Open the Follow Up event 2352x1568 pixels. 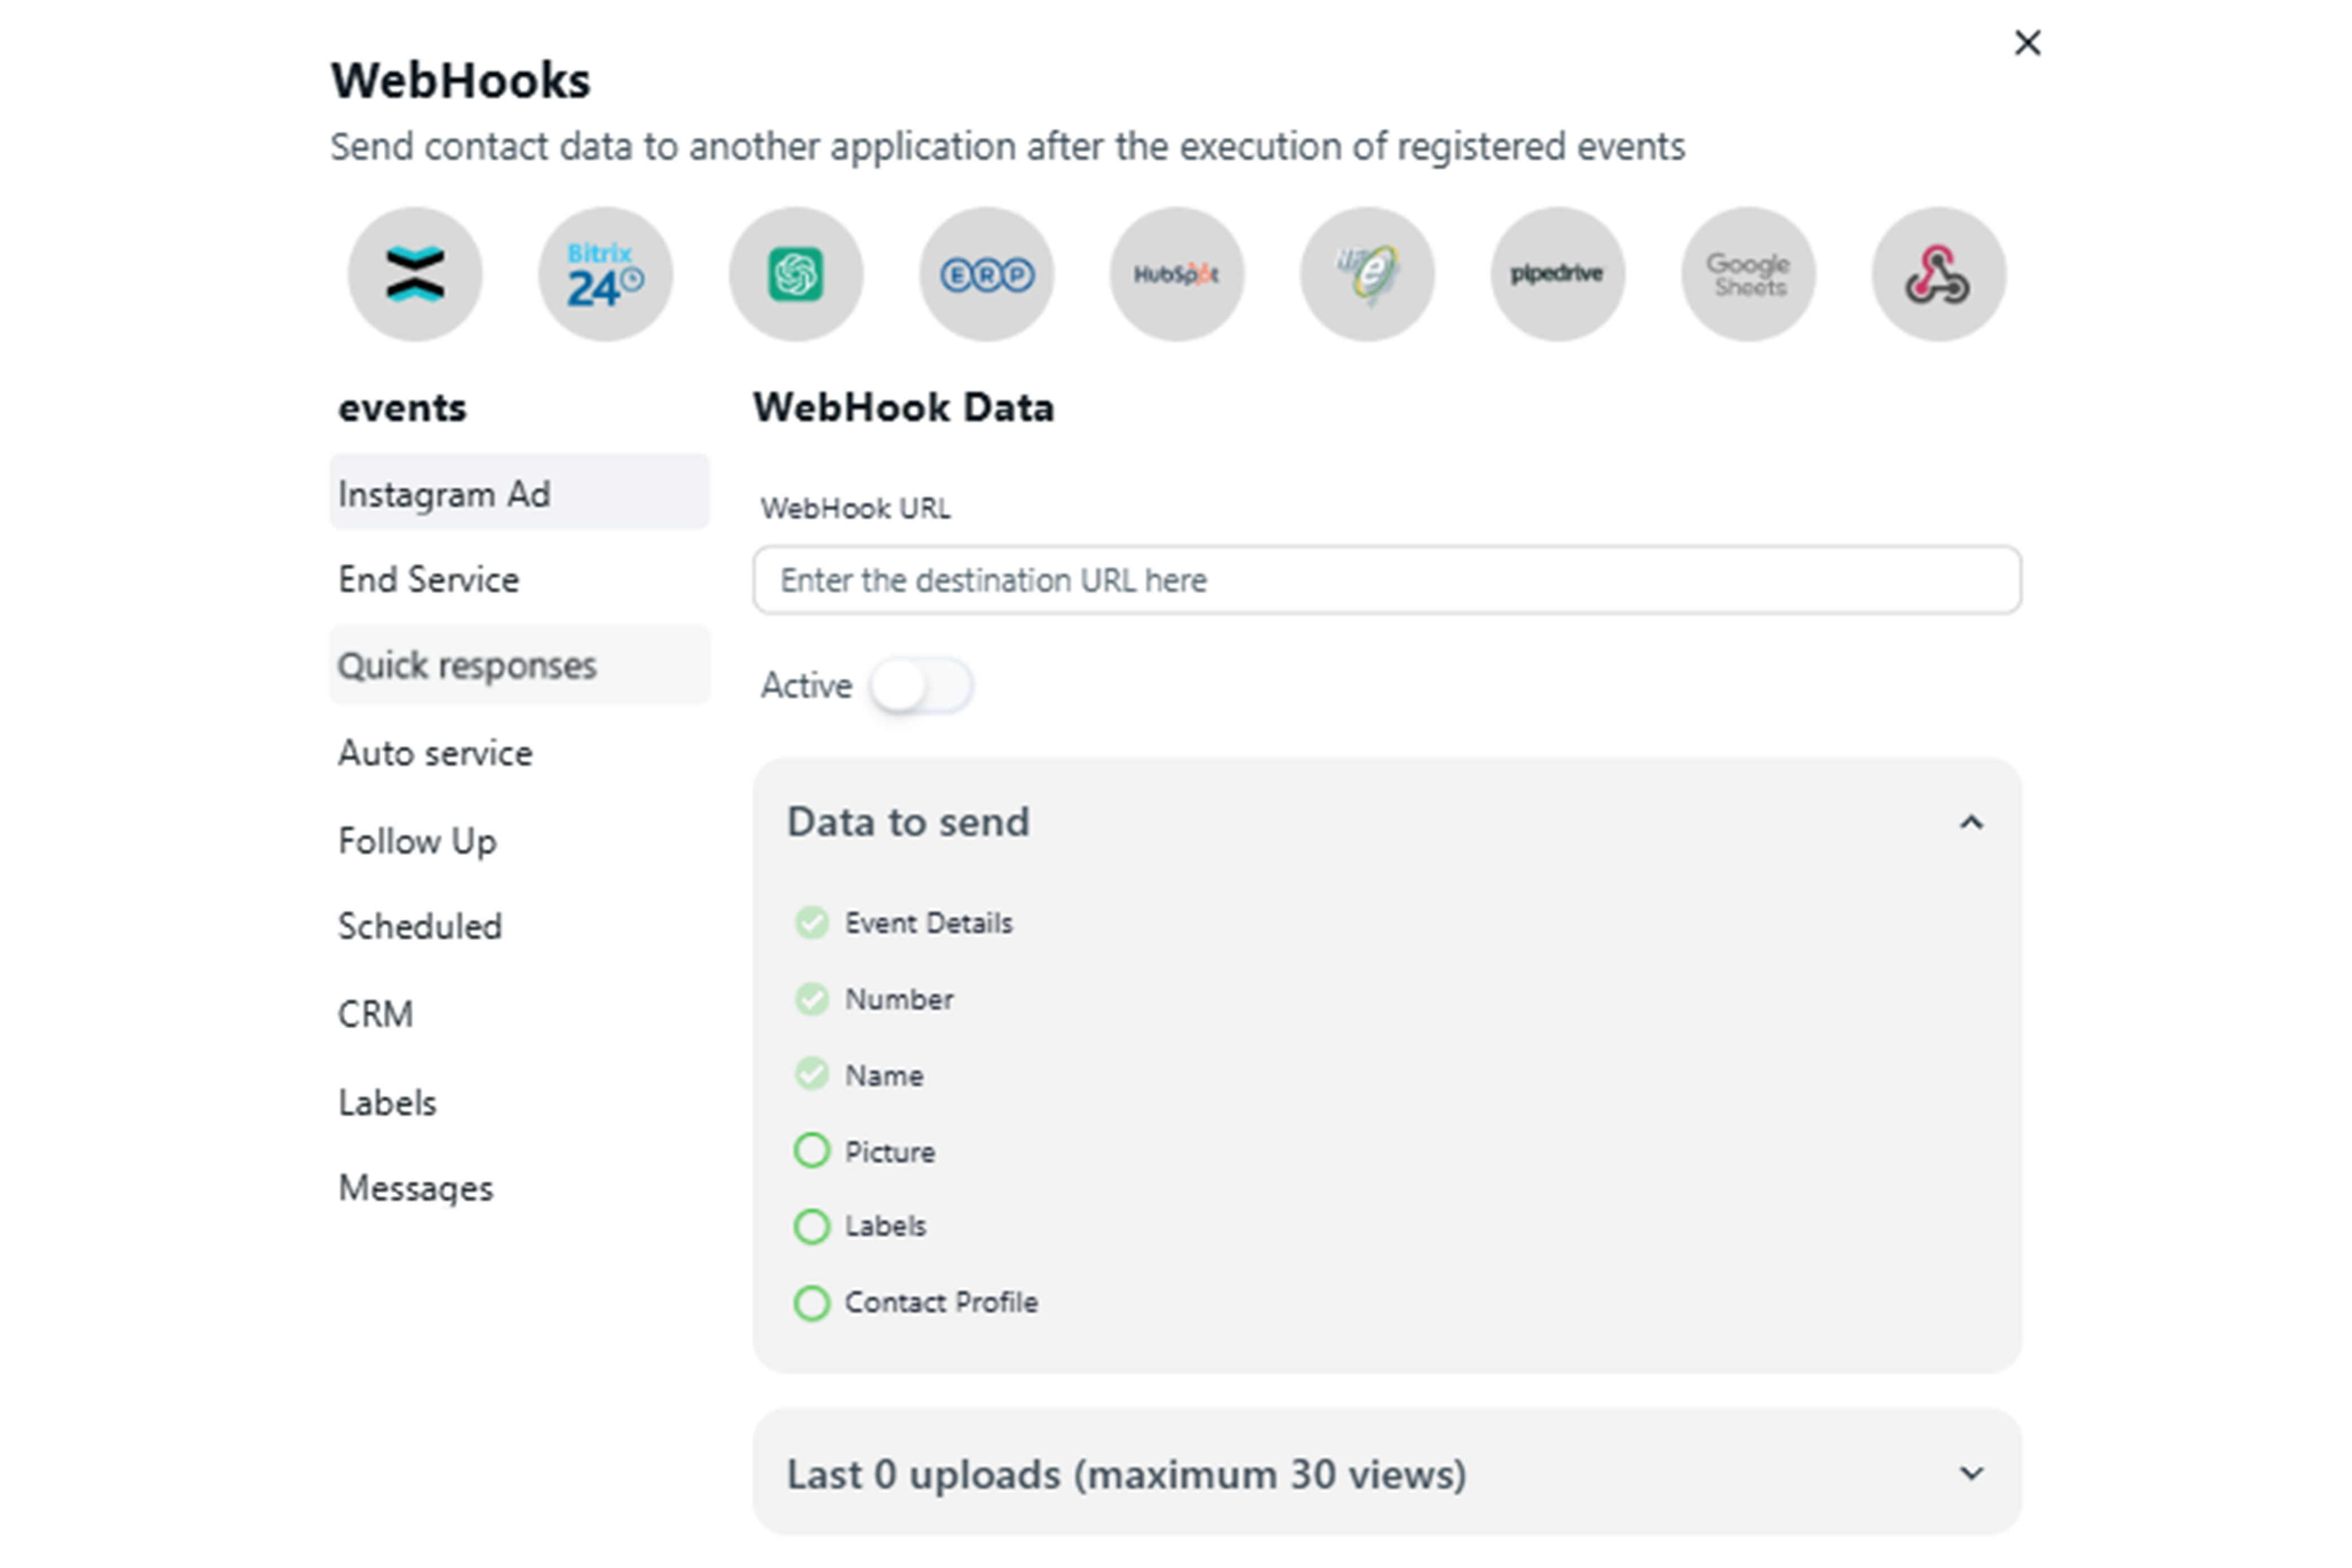tap(418, 841)
